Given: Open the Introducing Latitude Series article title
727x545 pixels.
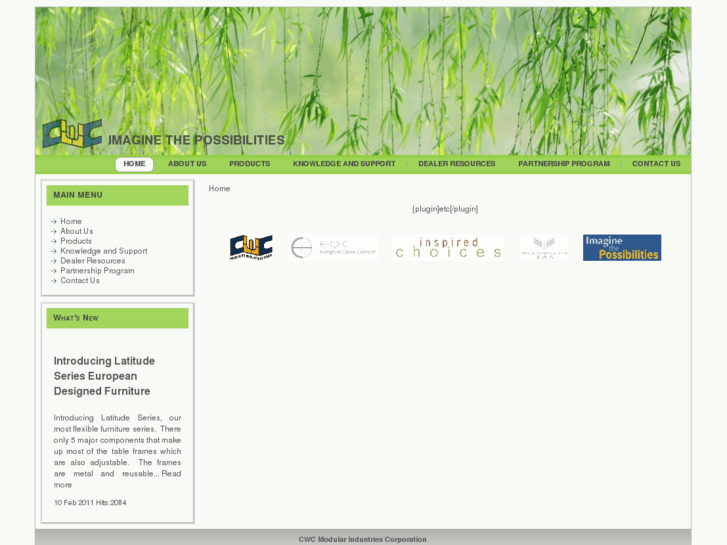Looking at the screenshot, I should 104,376.
